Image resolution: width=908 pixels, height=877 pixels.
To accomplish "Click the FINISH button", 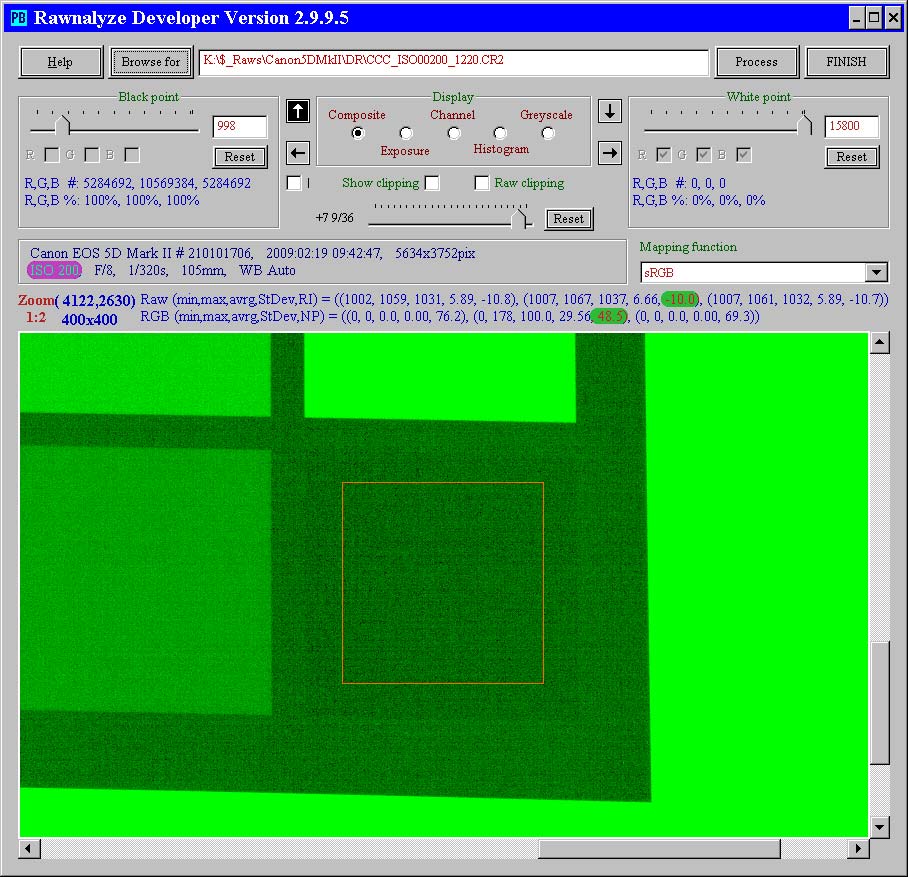I will pyautogui.click(x=846, y=62).
